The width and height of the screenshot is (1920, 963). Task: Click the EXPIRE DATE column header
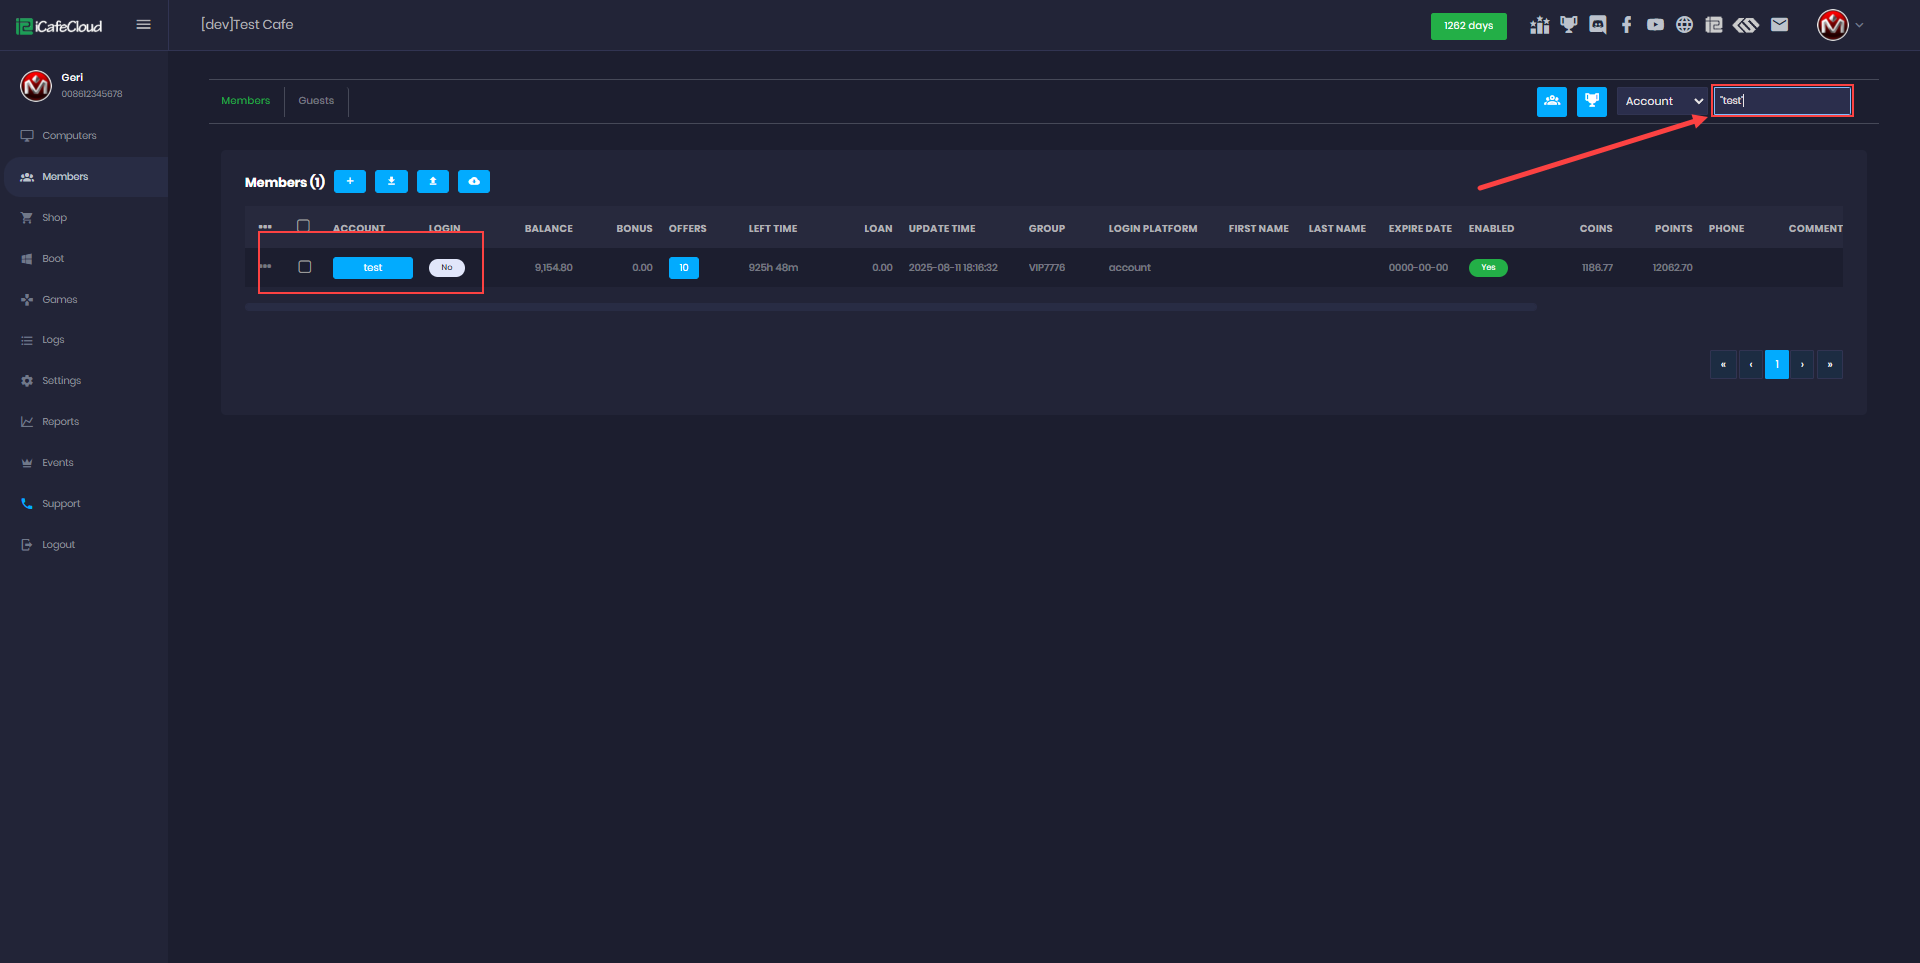(x=1420, y=229)
